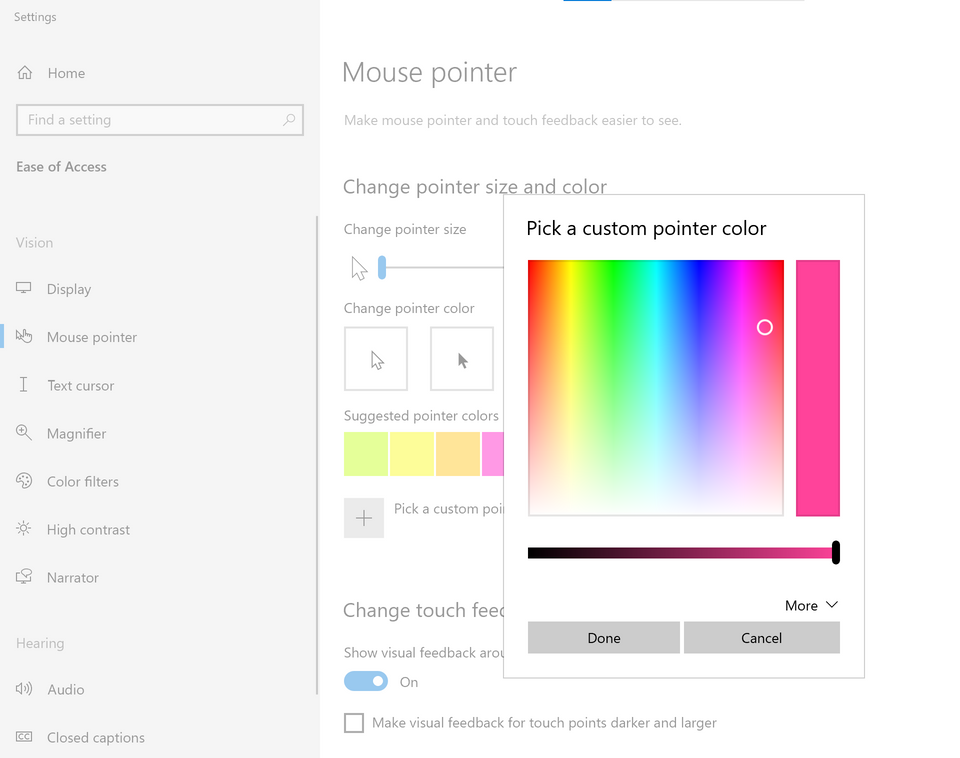Click Done in color picker dialog
The height and width of the screenshot is (758, 960).
coord(604,638)
